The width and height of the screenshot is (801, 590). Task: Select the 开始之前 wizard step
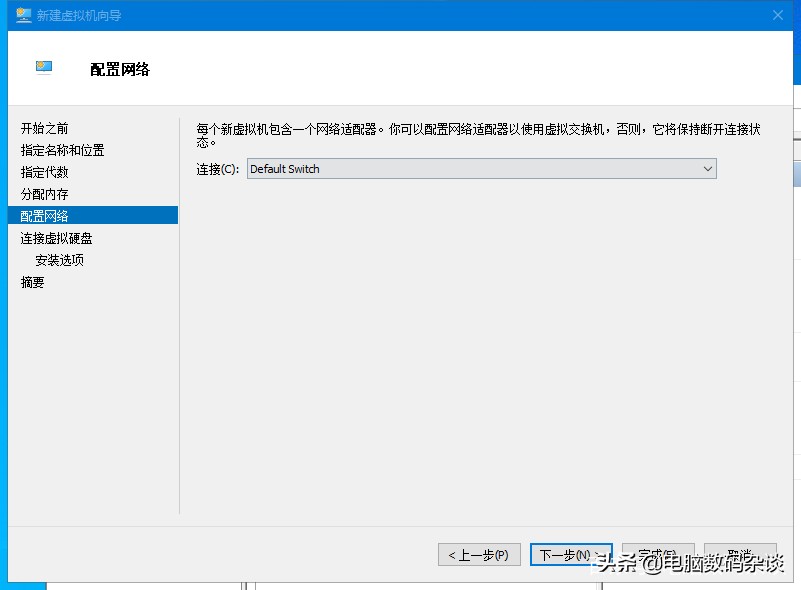pyautogui.click(x=45, y=128)
